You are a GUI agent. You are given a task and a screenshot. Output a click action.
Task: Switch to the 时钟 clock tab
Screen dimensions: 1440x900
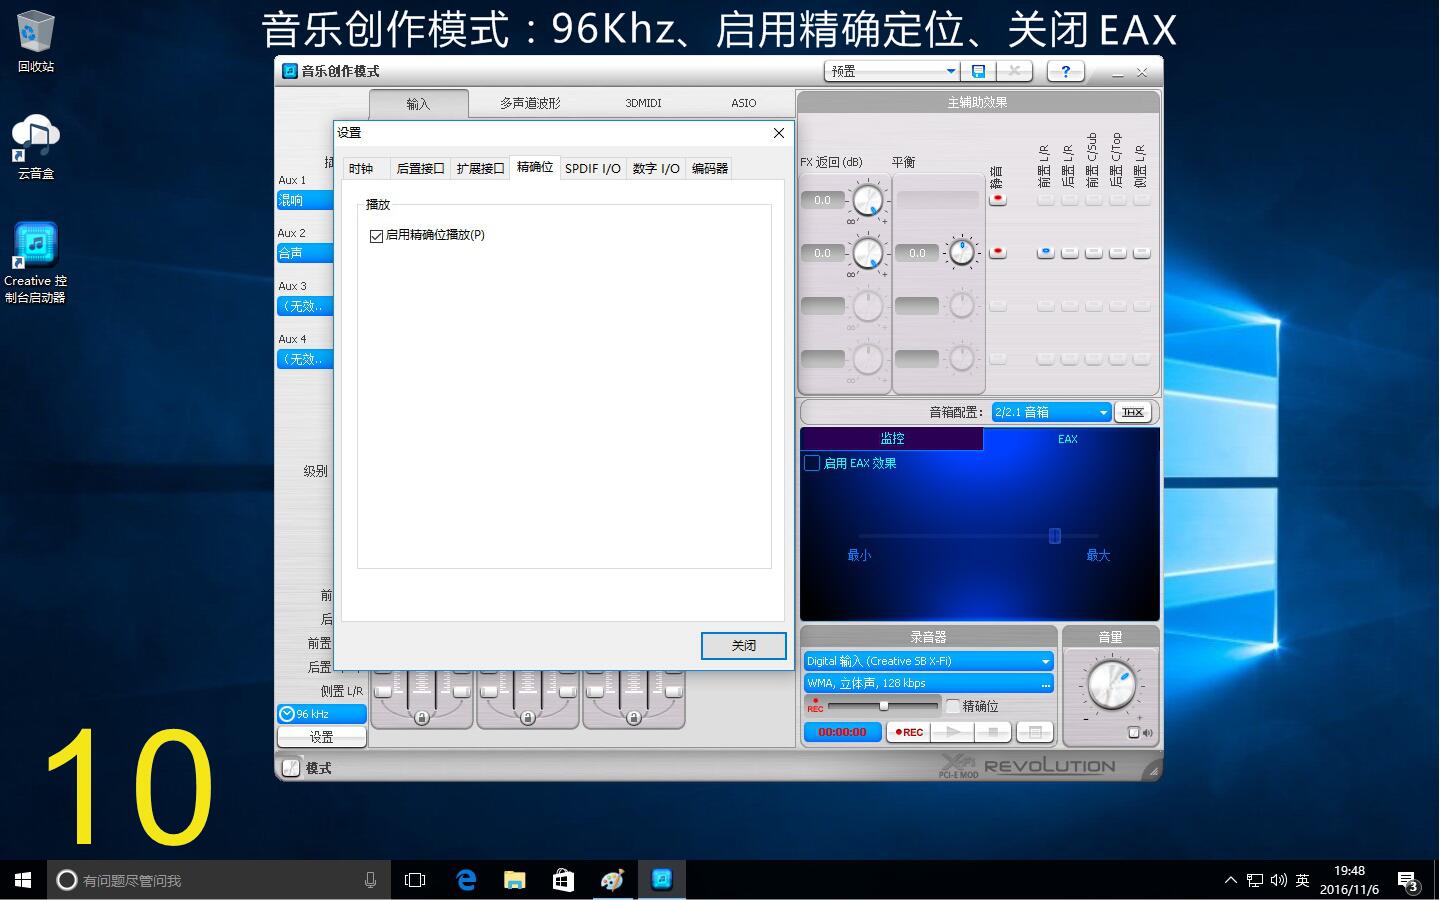click(362, 169)
